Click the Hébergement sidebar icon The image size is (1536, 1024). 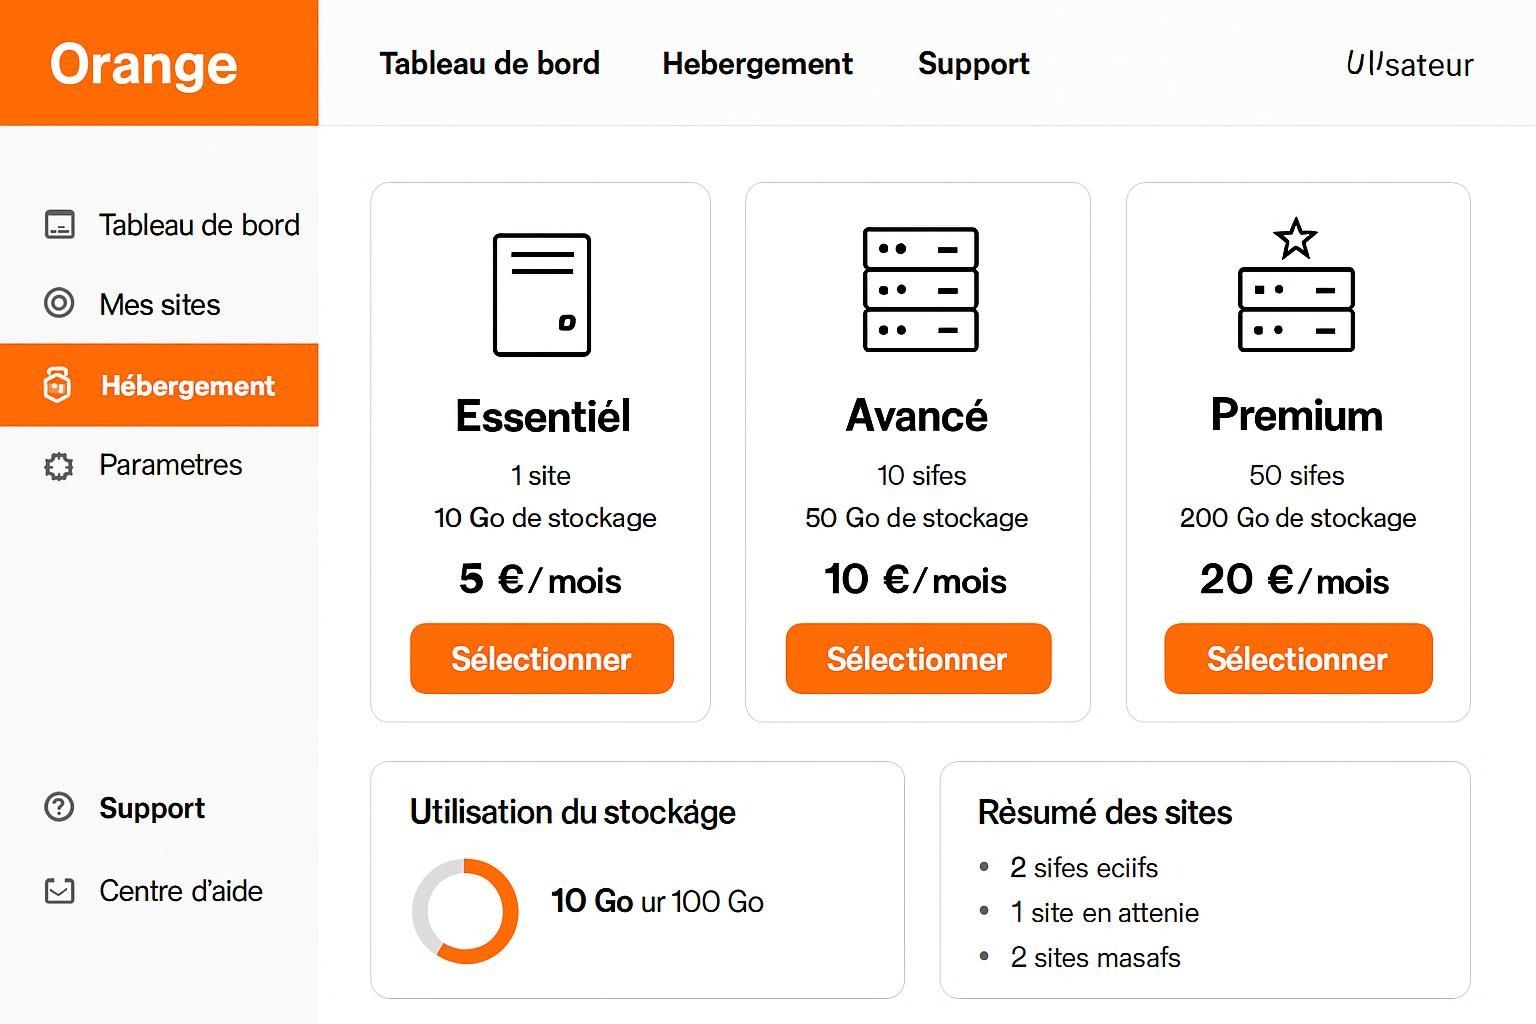tap(59, 385)
